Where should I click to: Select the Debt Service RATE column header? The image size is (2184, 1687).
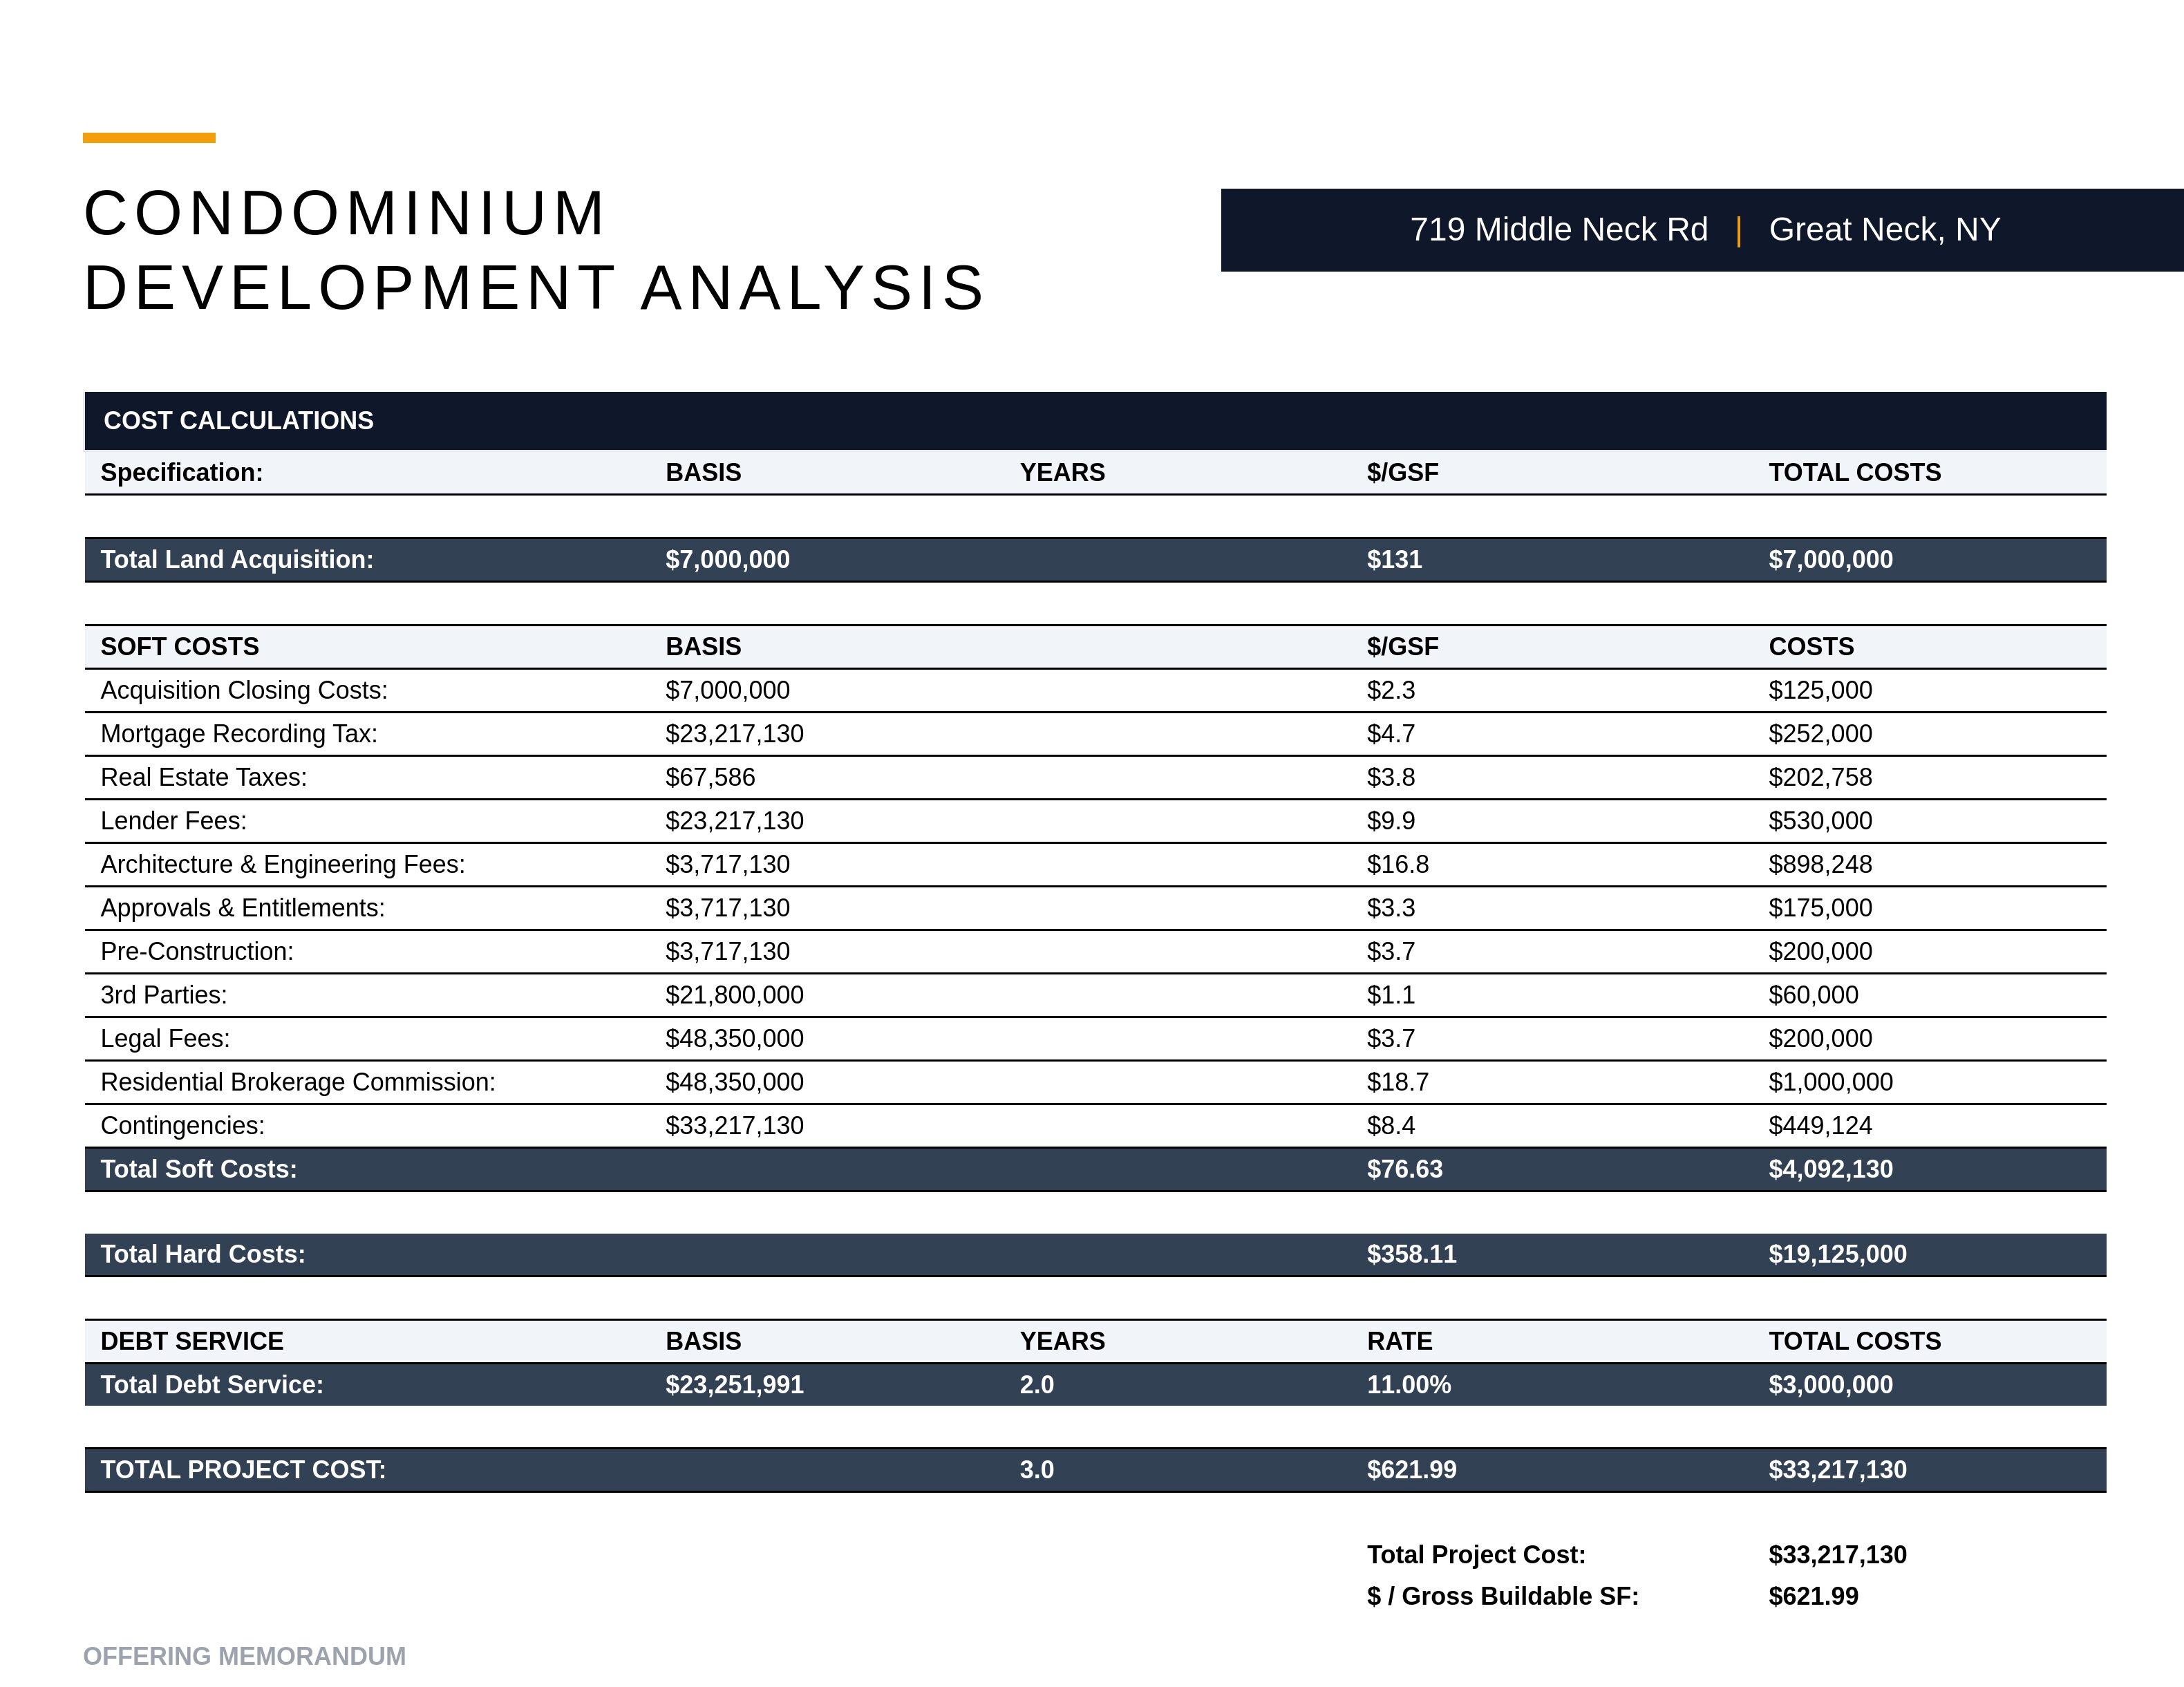click(x=1399, y=1342)
